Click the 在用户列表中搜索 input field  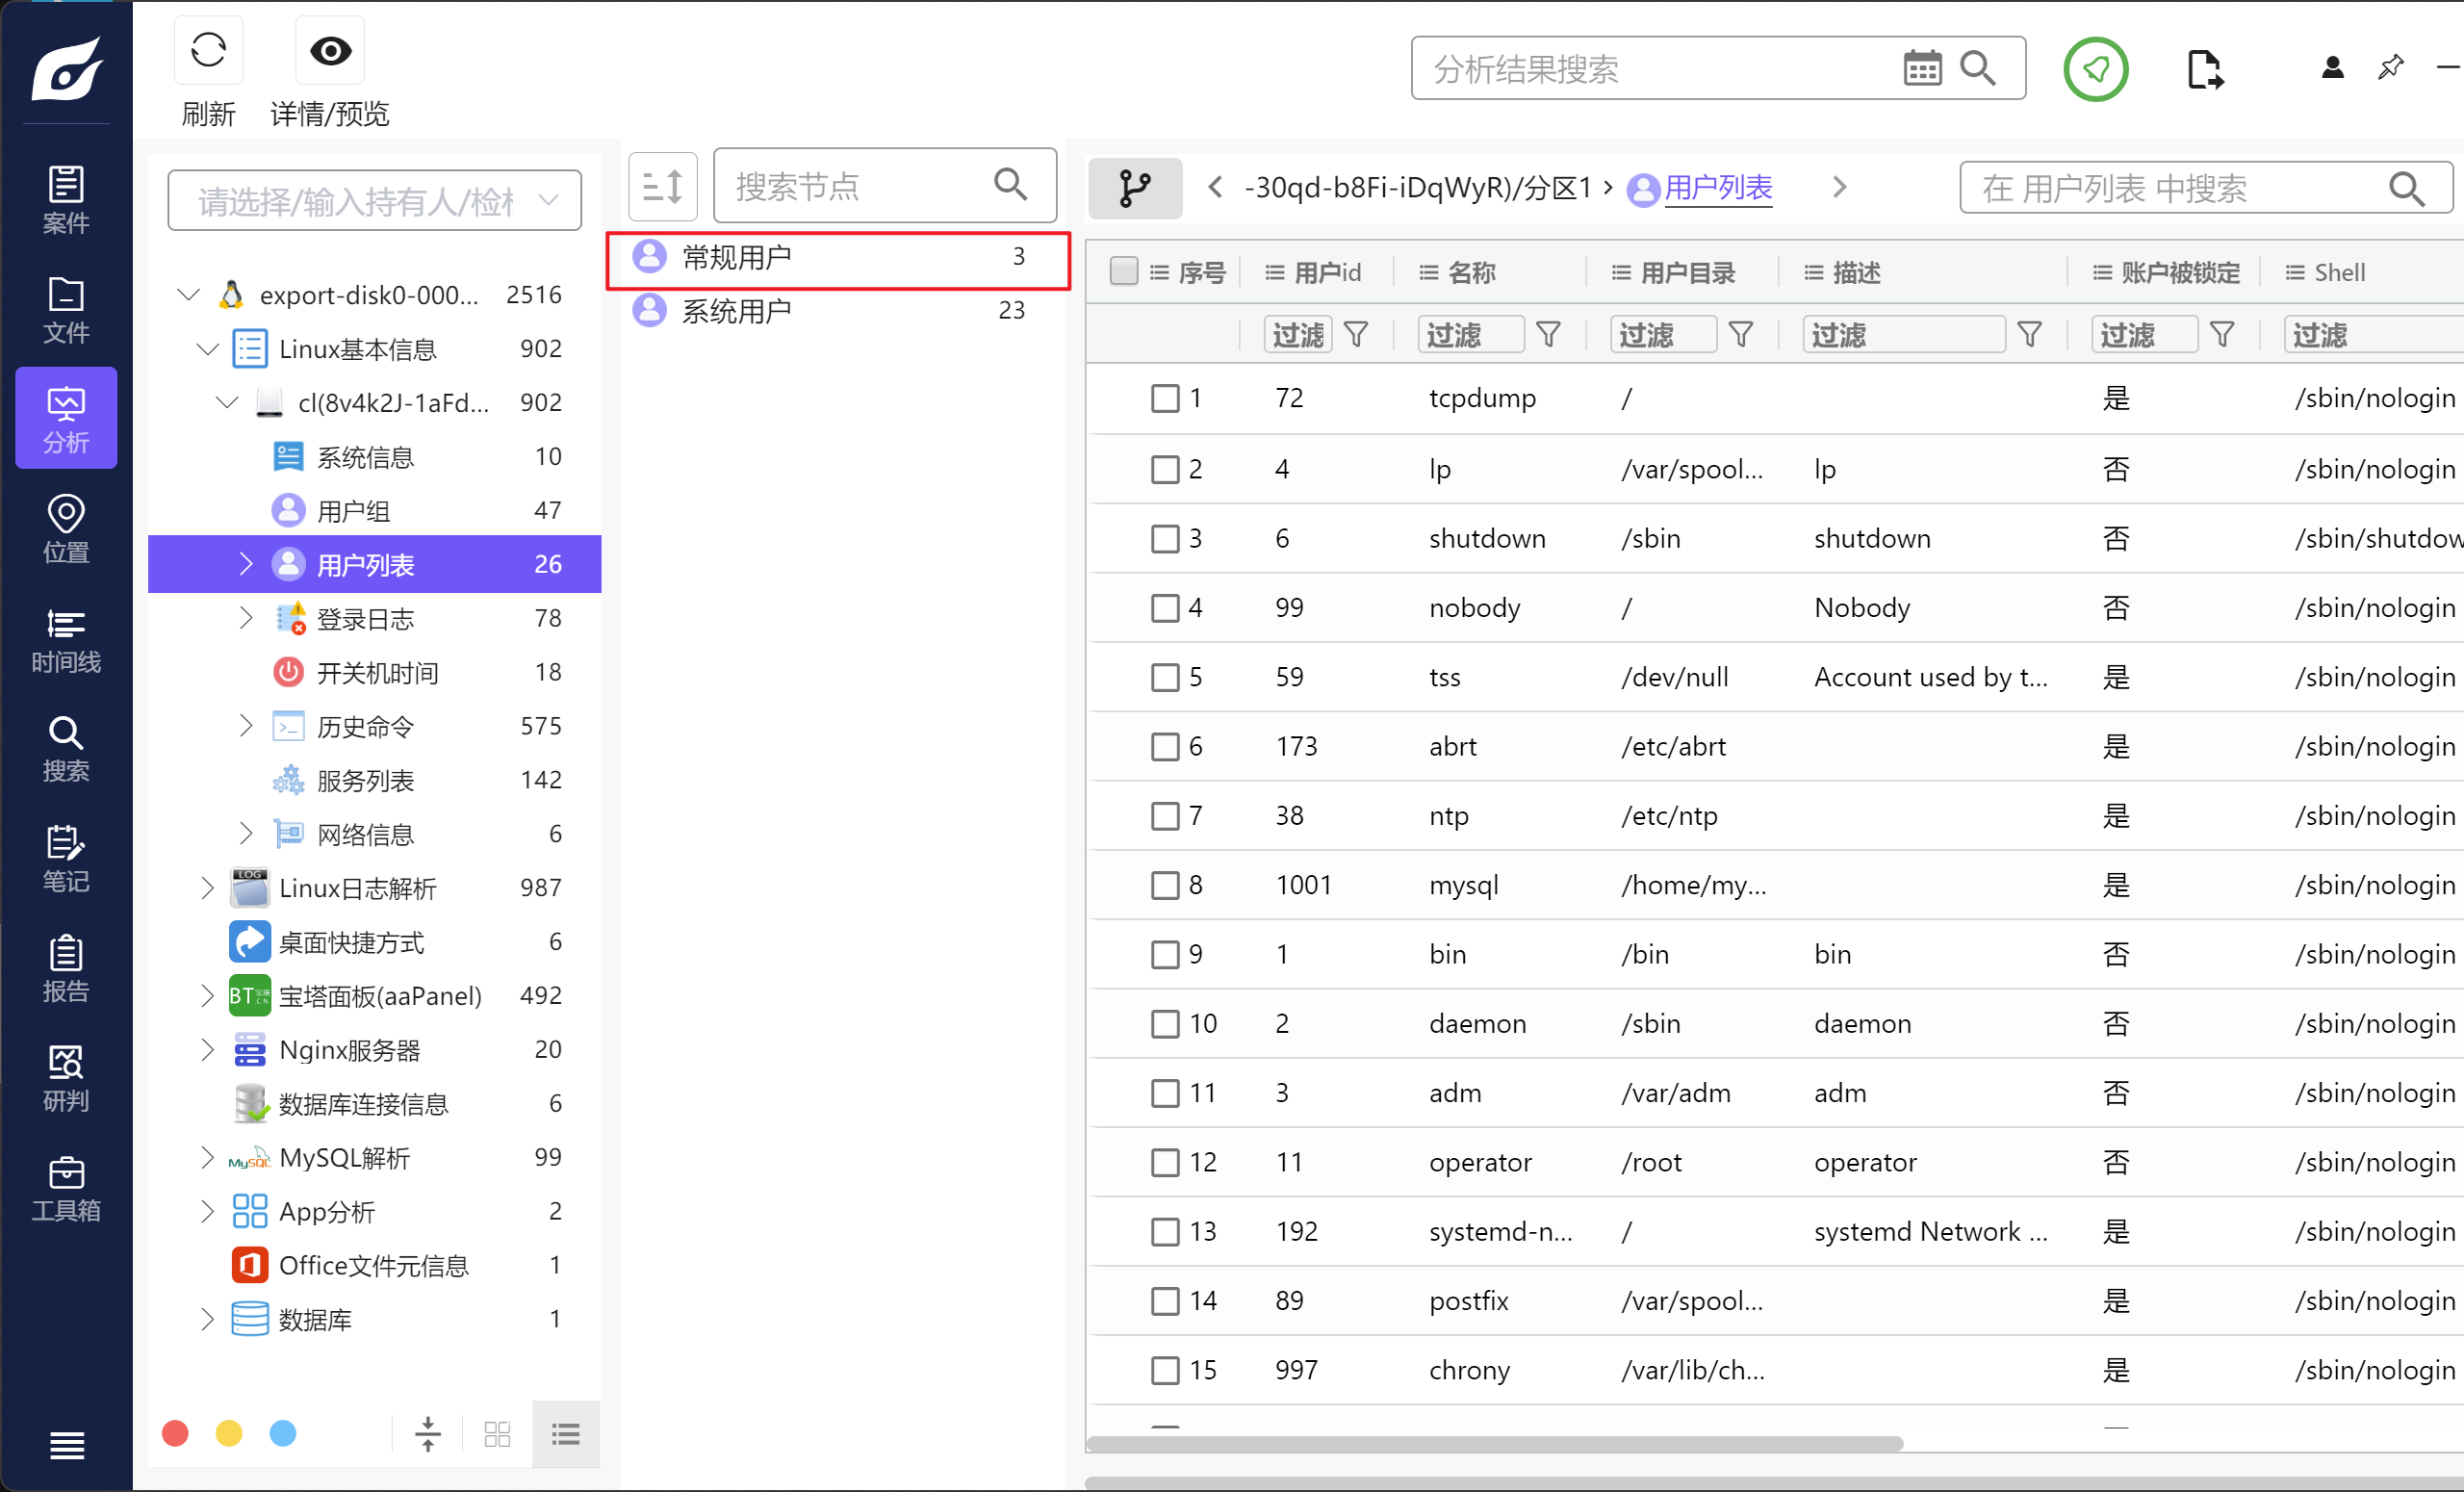click(x=2170, y=188)
